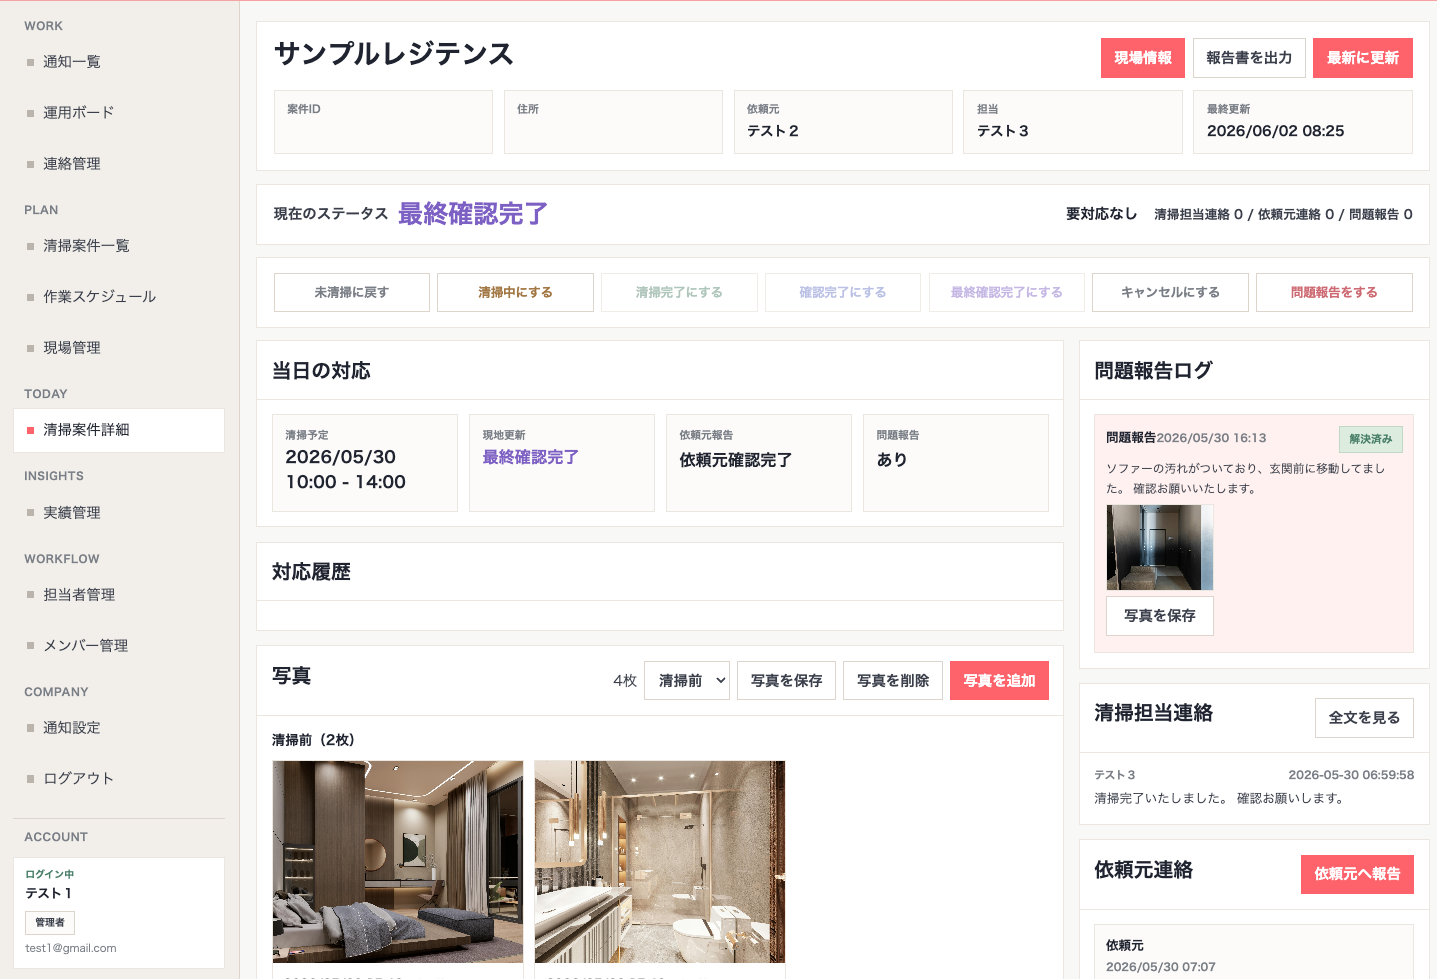The height and width of the screenshot is (979, 1437).
Task: Click the サンプルレジデンス title
Action: pos(394,54)
